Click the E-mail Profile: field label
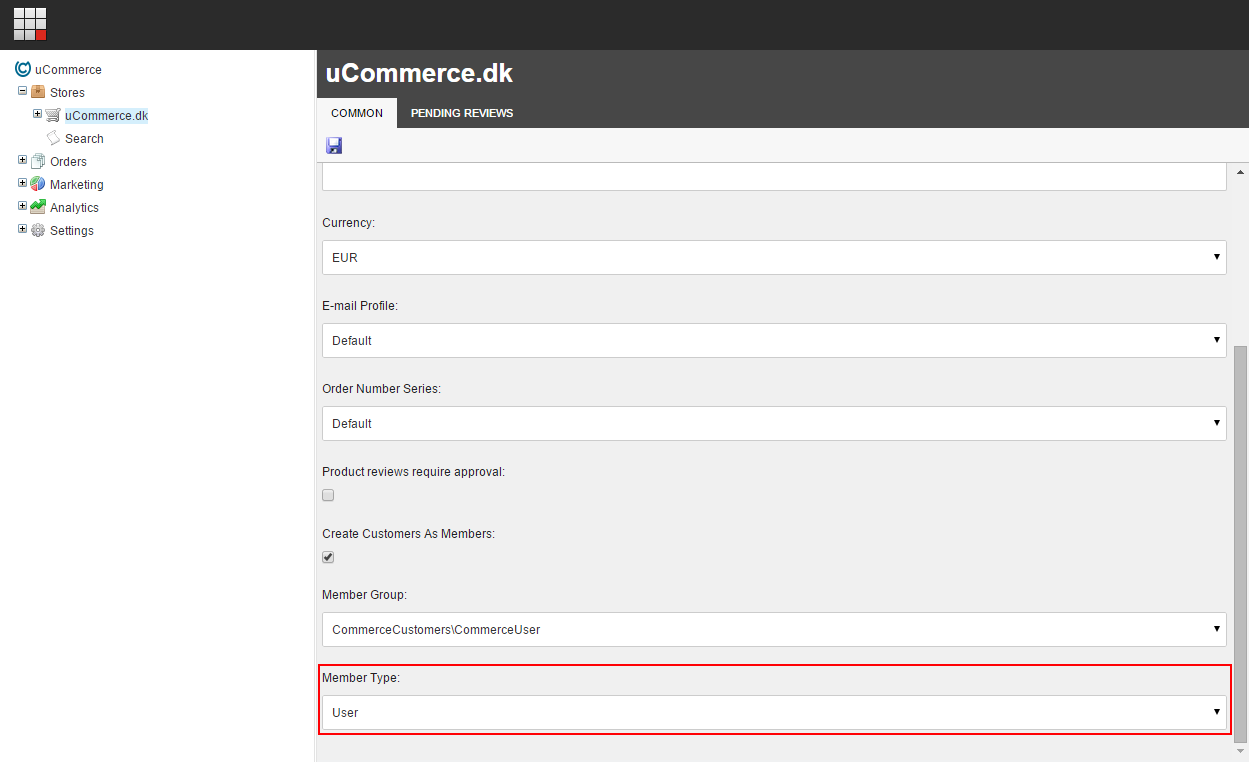Viewport: 1249px width, 762px height. pyautogui.click(x=360, y=306)
